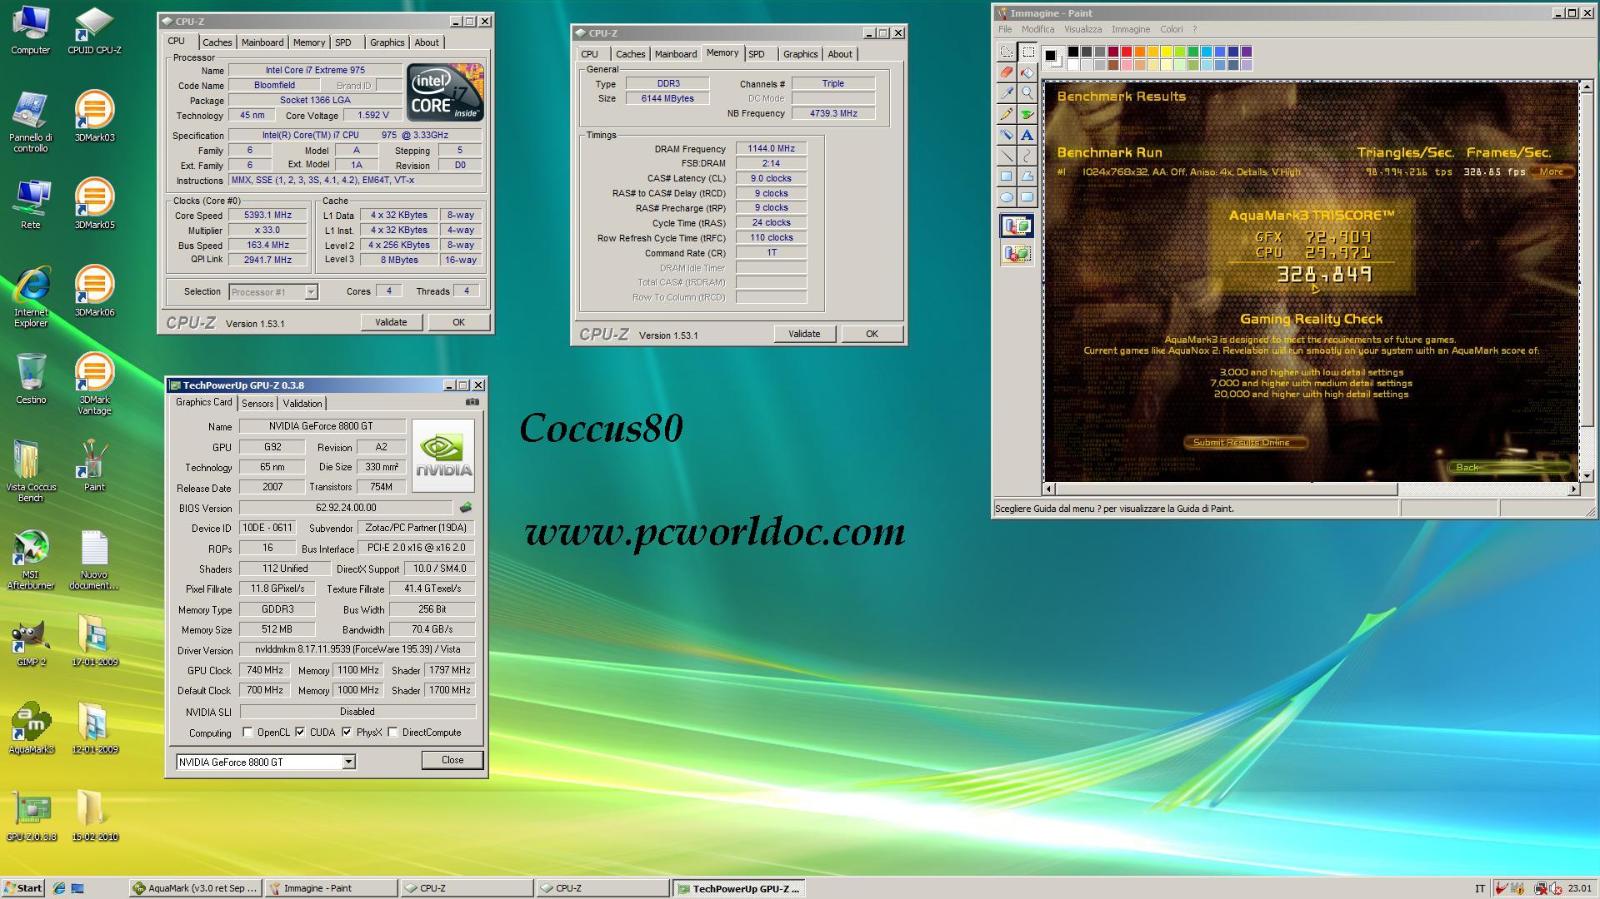Select the Pencil tool in Paint
The width and height of the screenshot is (1600, 899).
(1007, 114)
